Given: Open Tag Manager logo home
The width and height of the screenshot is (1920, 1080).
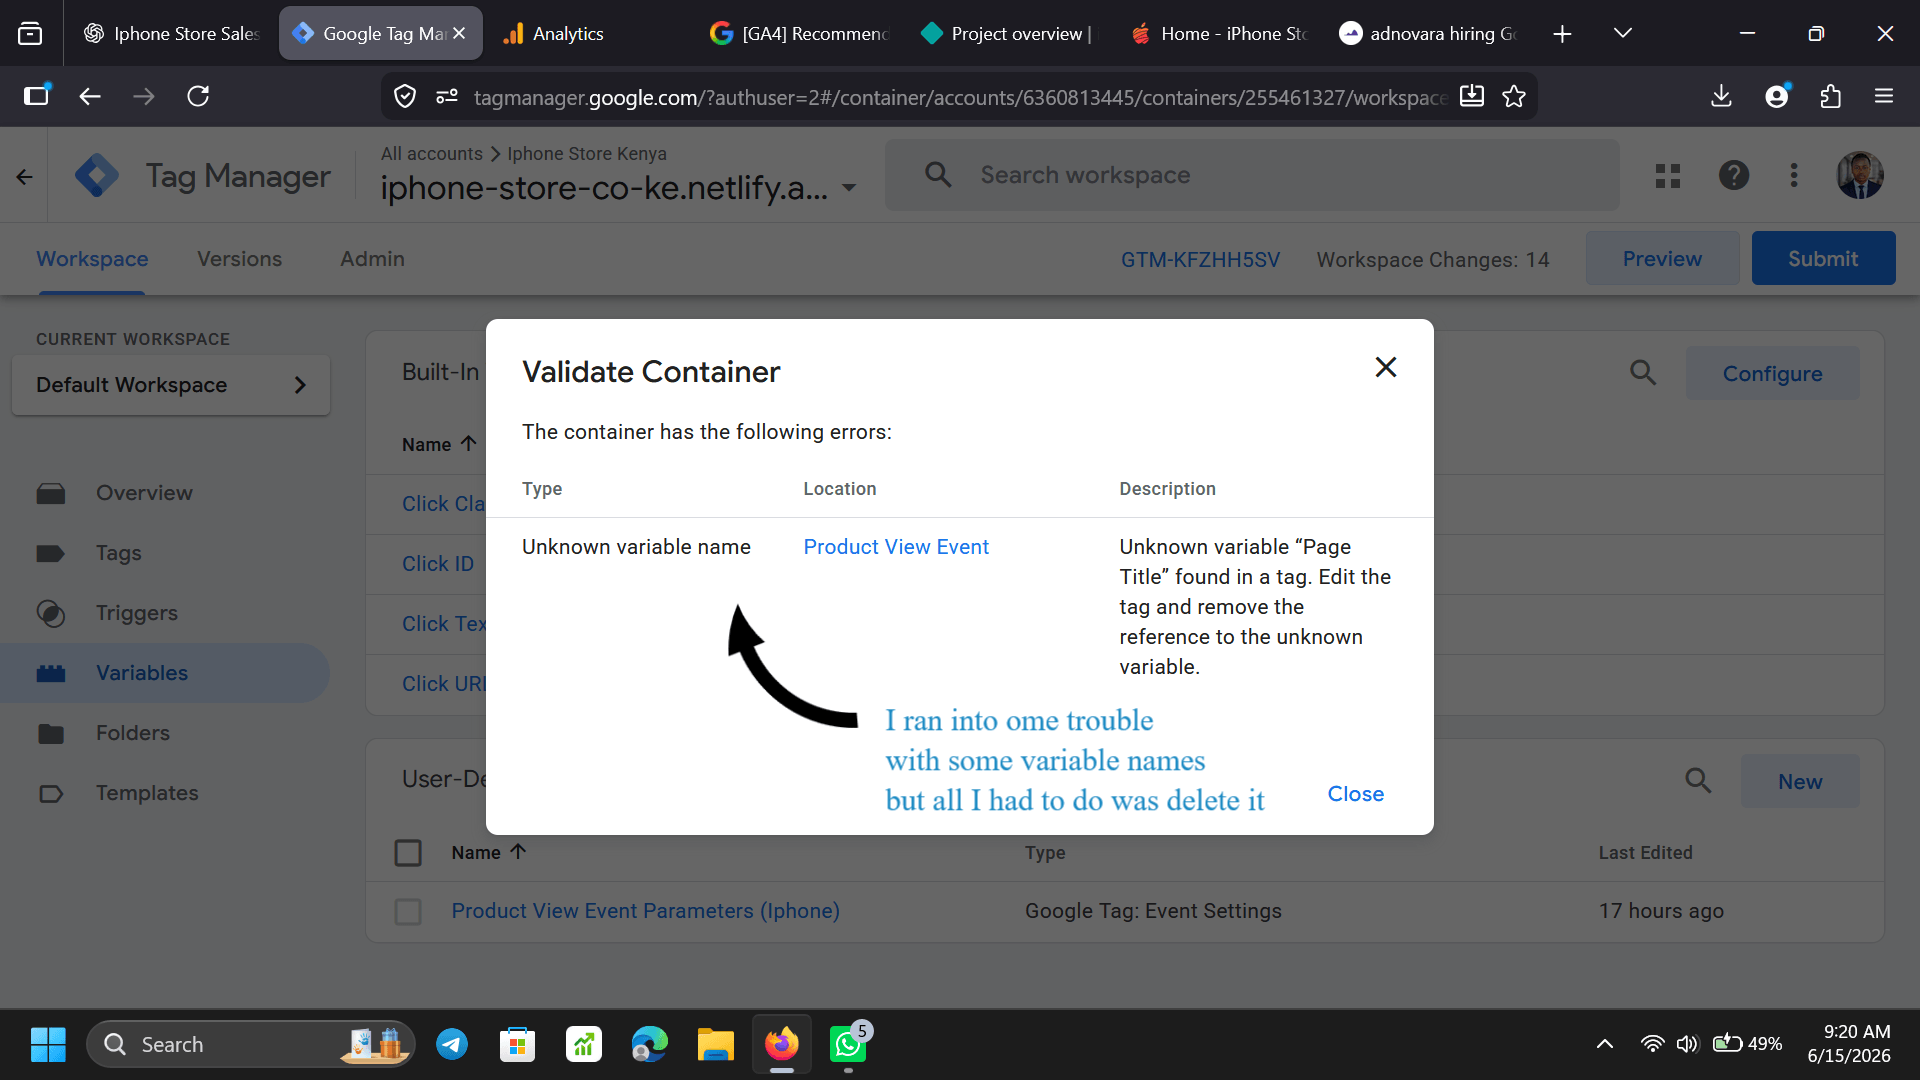Looking at the screenshot, I should (x=97, y=176).
